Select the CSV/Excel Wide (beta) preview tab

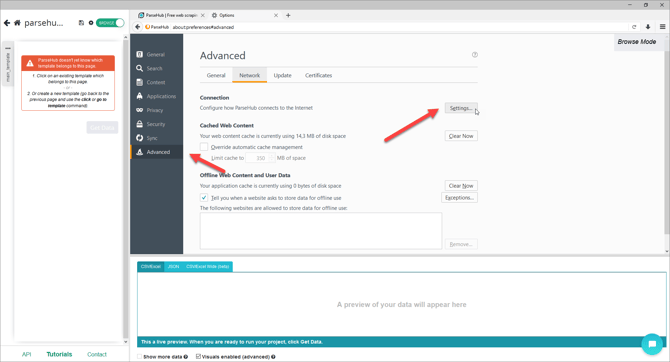point(208,267)
